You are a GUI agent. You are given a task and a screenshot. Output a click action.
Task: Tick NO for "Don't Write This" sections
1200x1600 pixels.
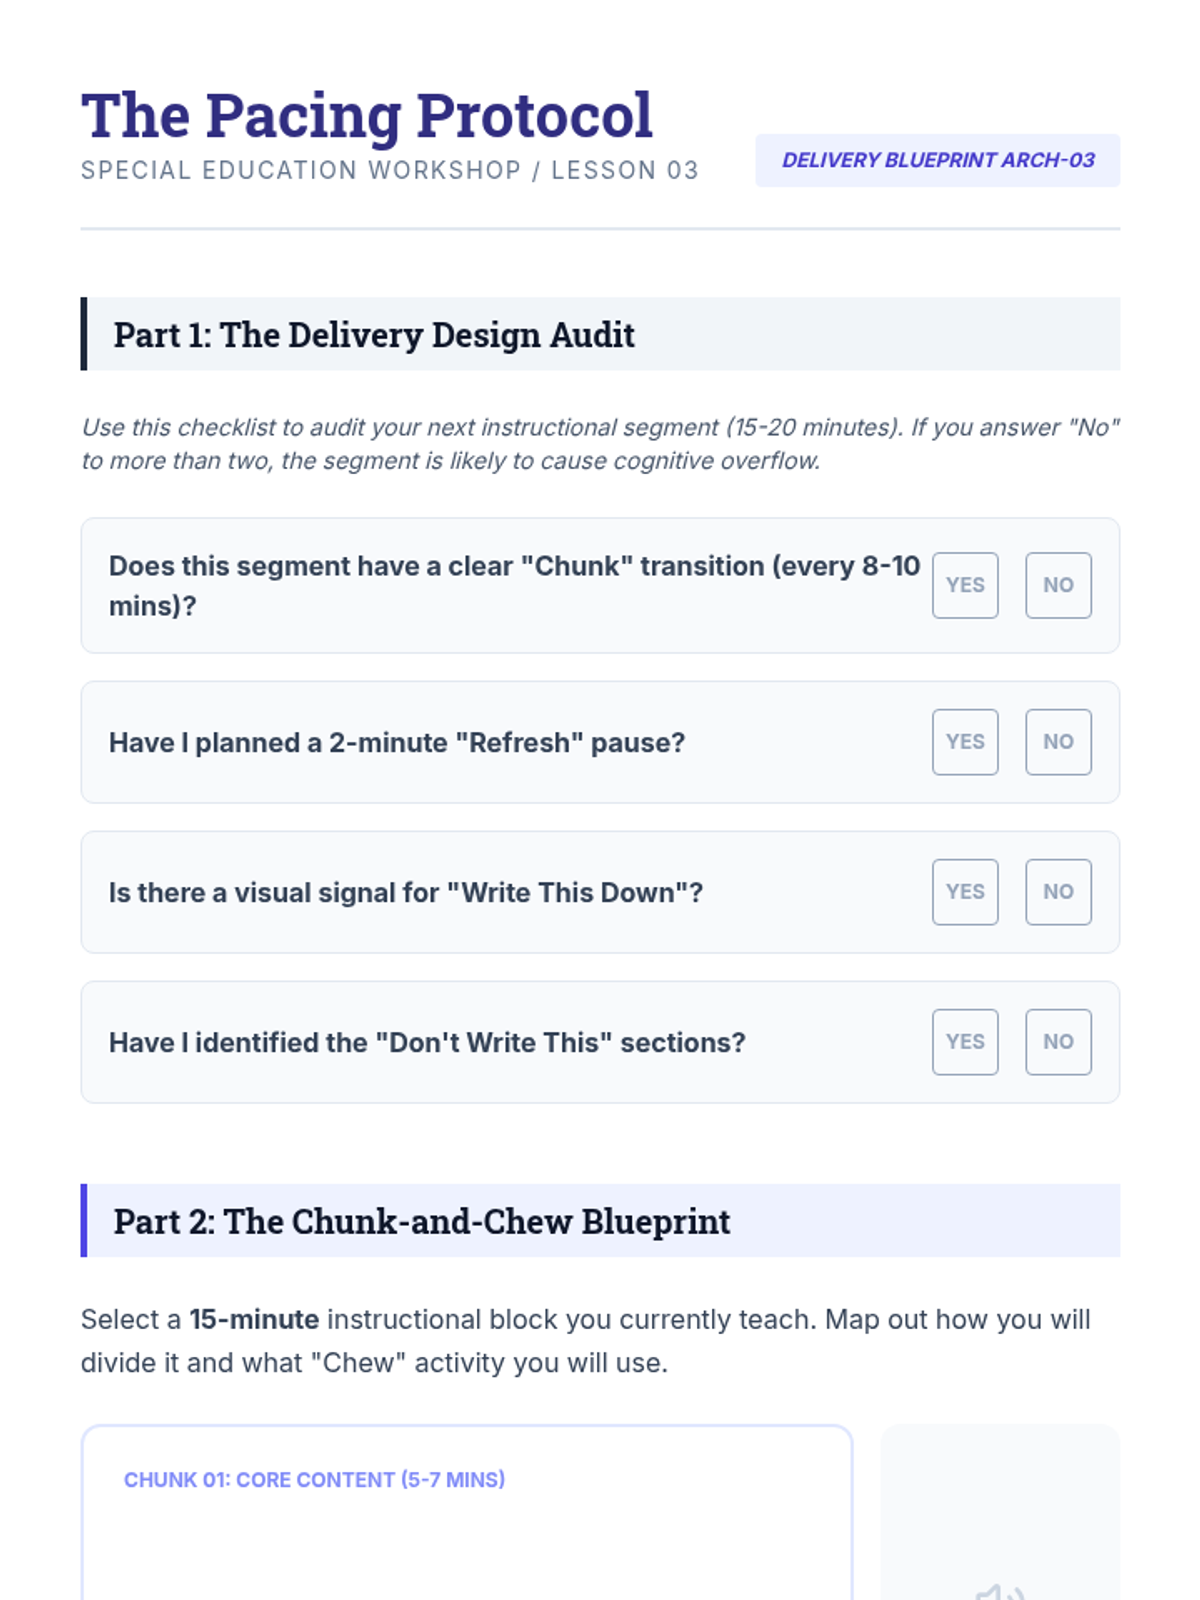coord(1058,1042)
